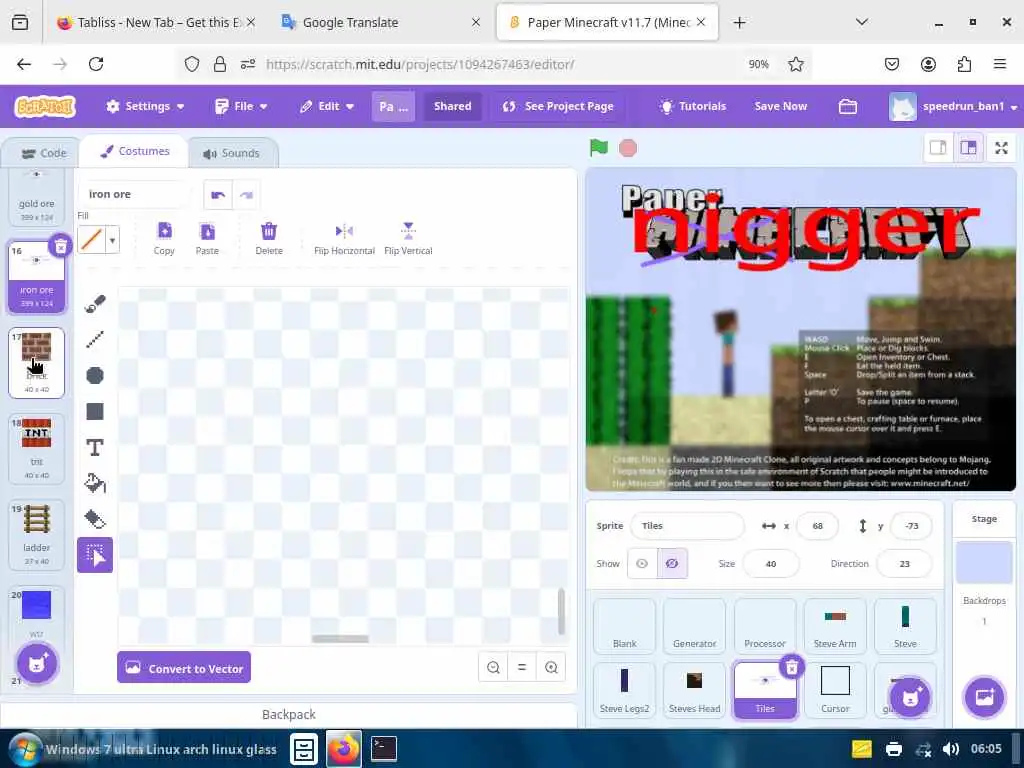The height and width of the screenshot is (768, 1024).
Task: Click Convert to Vector button
Action: (x=184, y=667)
